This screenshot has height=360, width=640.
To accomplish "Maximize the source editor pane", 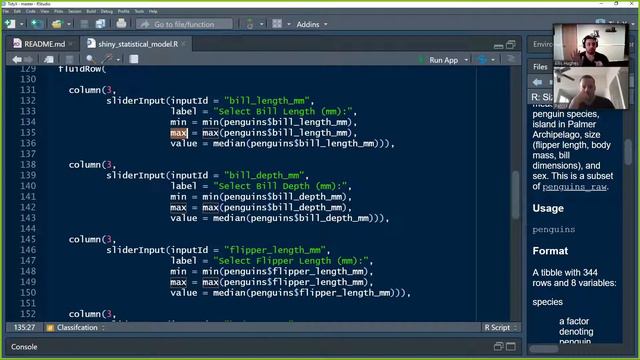I will point(511,44).
